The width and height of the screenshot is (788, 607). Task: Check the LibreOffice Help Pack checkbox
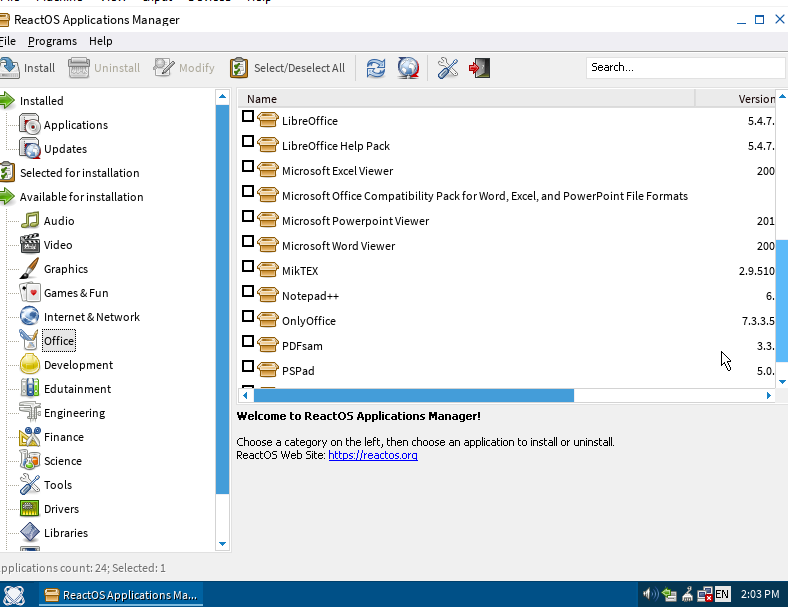pos(248,142)
